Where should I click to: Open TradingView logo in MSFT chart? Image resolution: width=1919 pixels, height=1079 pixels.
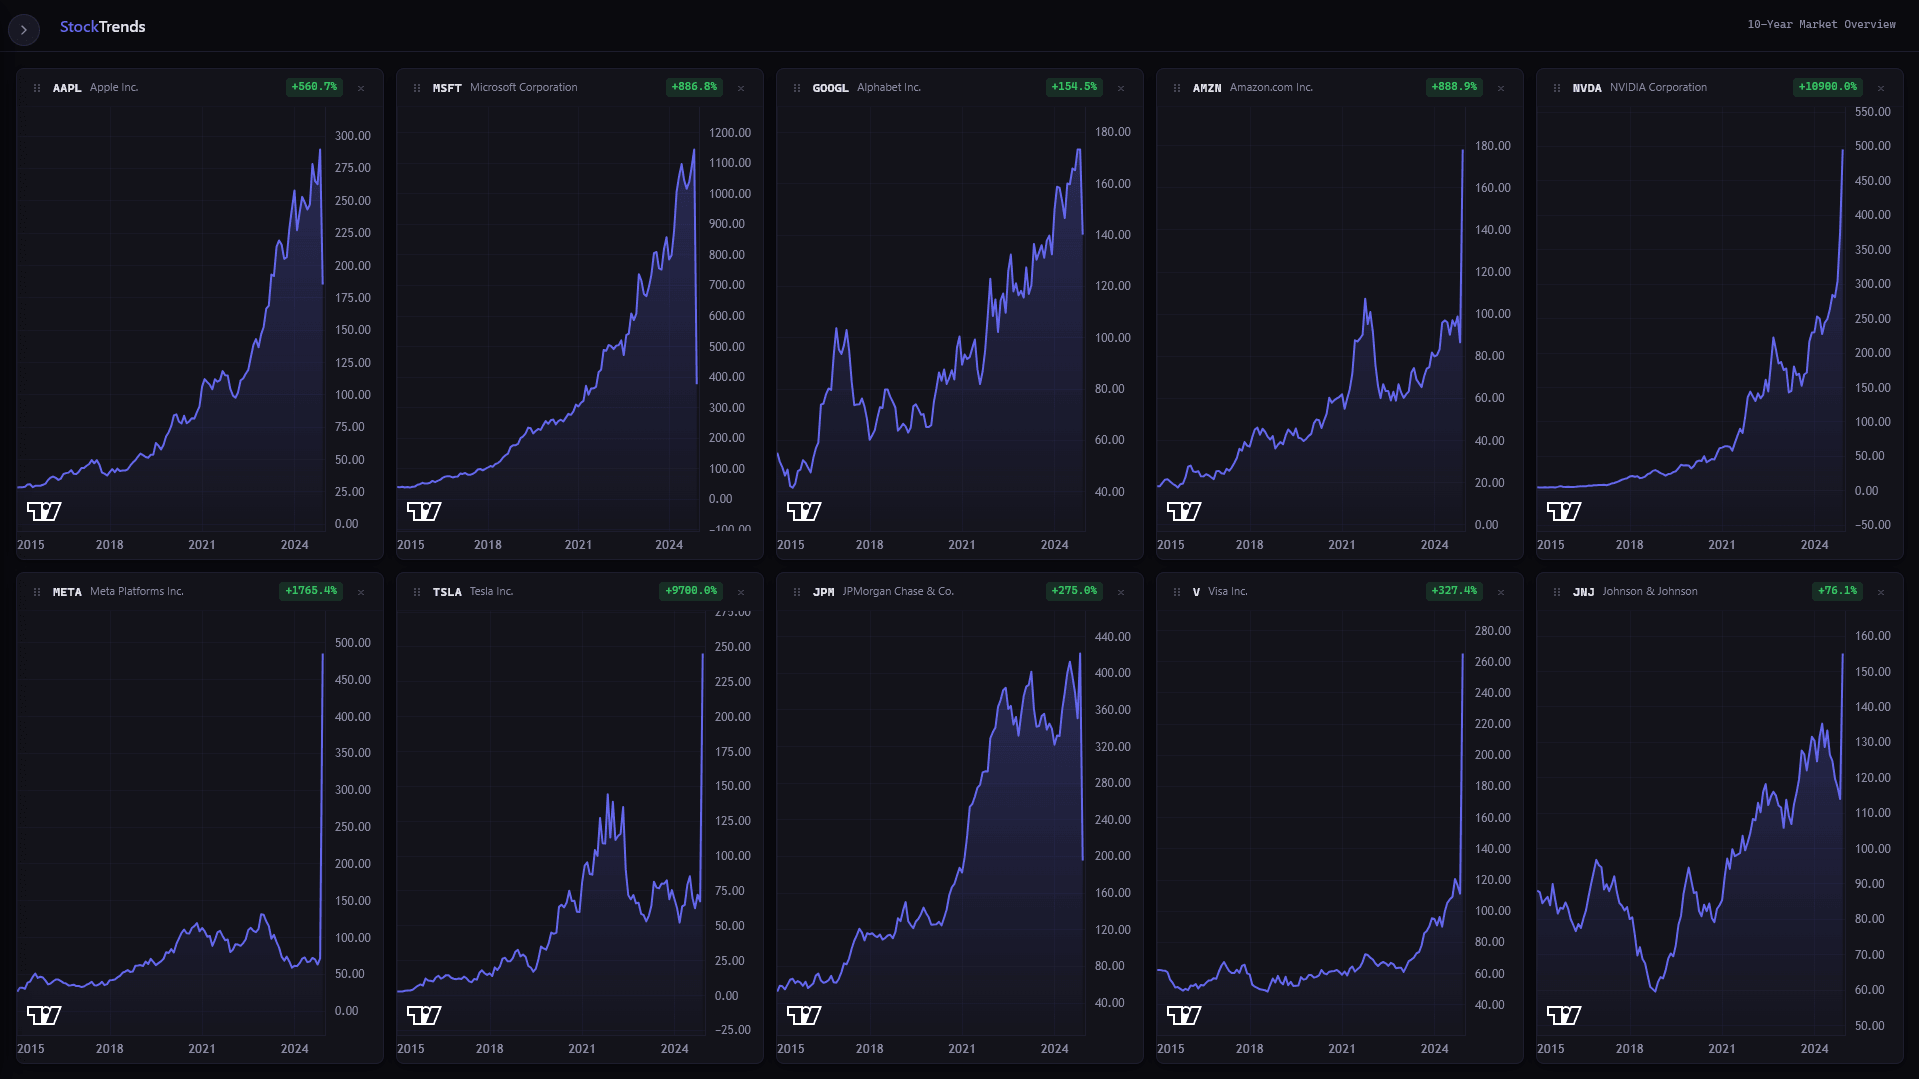(424, 511)
